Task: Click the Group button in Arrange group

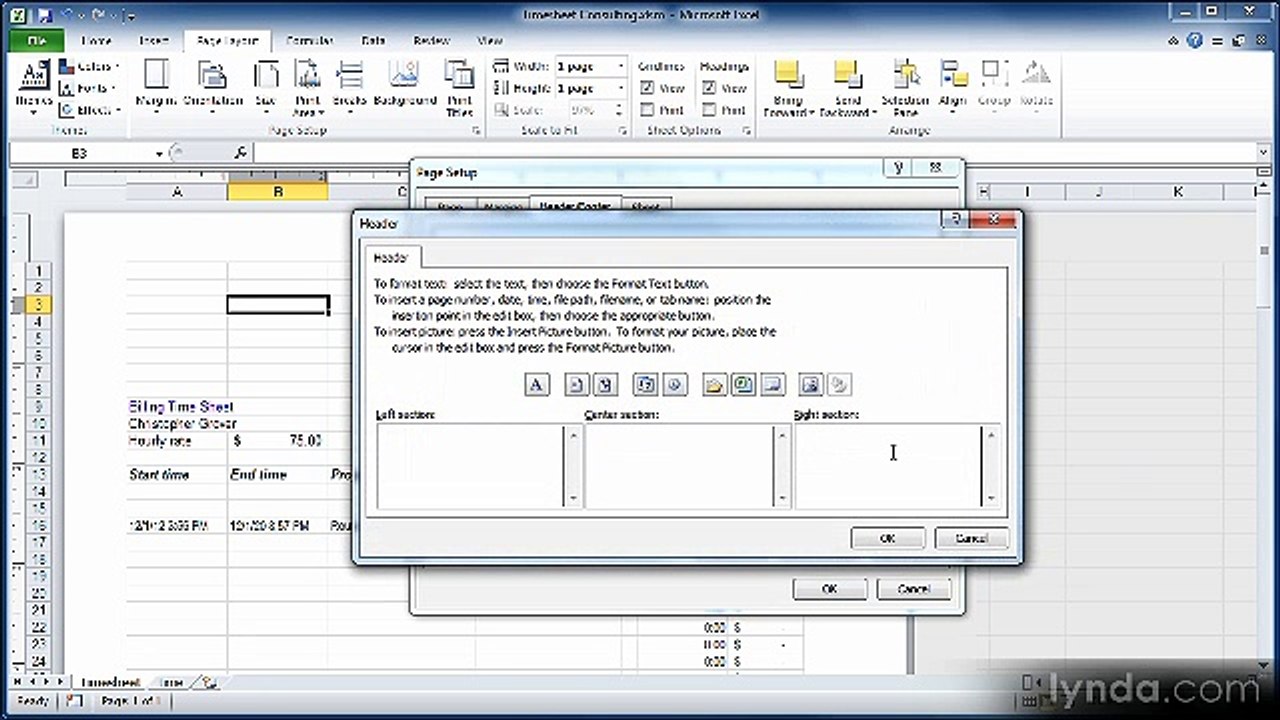Action: click(994, 88)
